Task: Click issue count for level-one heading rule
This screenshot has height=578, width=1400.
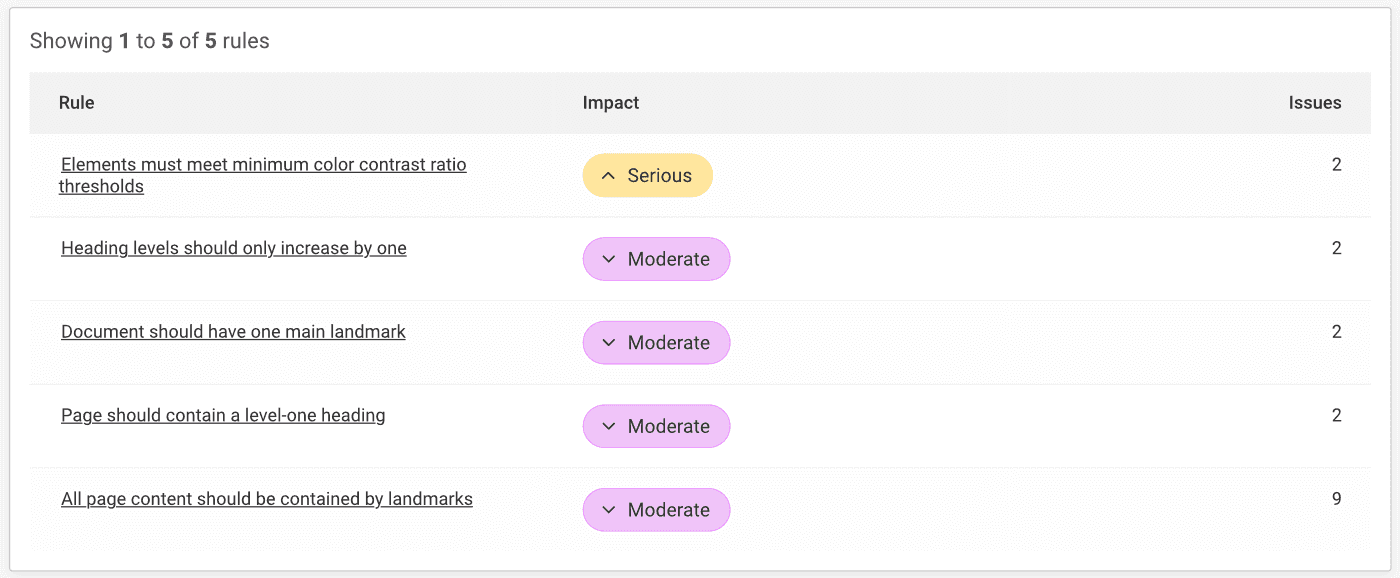Action: pyautogui.click(x=1336, y=415)
